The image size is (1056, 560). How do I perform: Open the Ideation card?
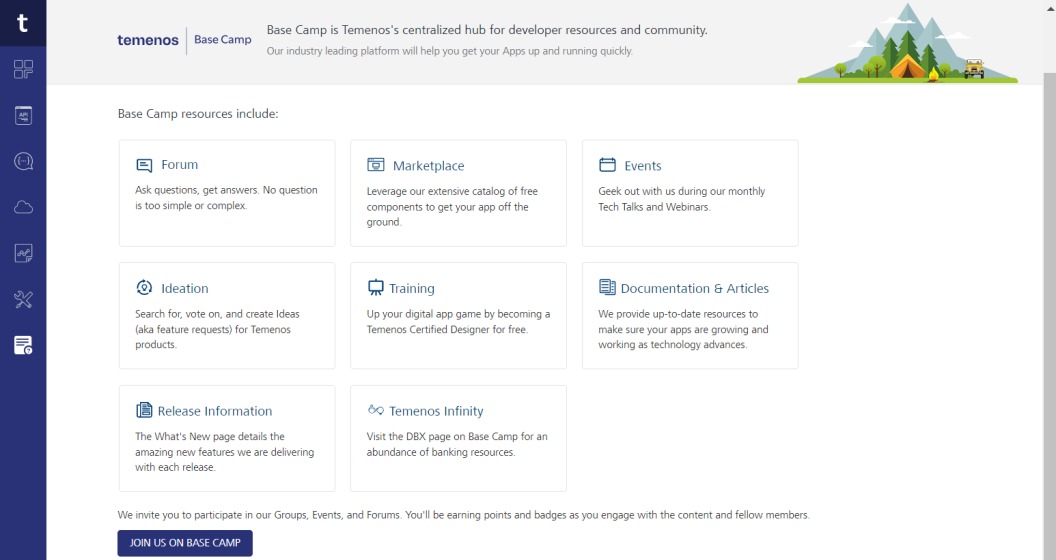(x=227, y=315)
